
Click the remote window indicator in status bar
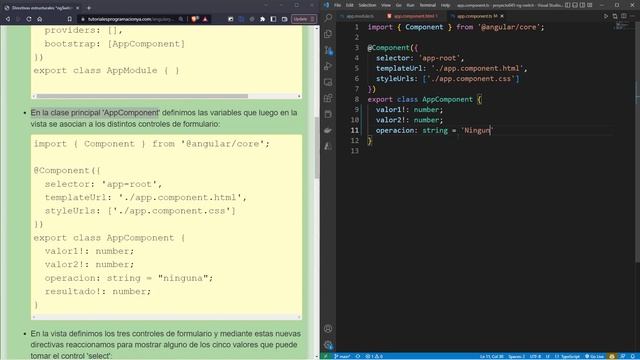pyautogui.click(x=326, y=356)
